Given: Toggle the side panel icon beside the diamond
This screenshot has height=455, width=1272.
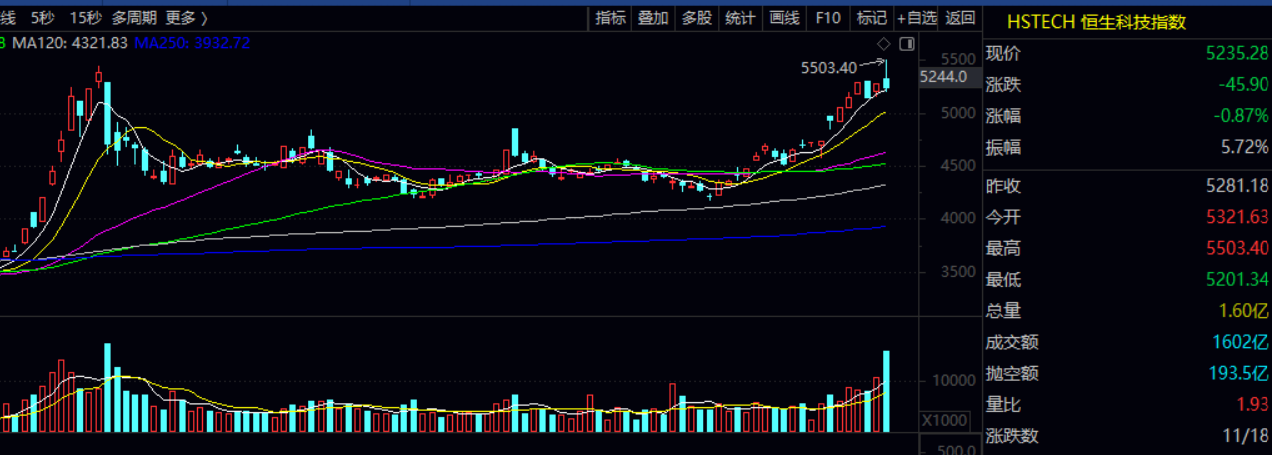Looking at the screenshot, I should (906, 44).
